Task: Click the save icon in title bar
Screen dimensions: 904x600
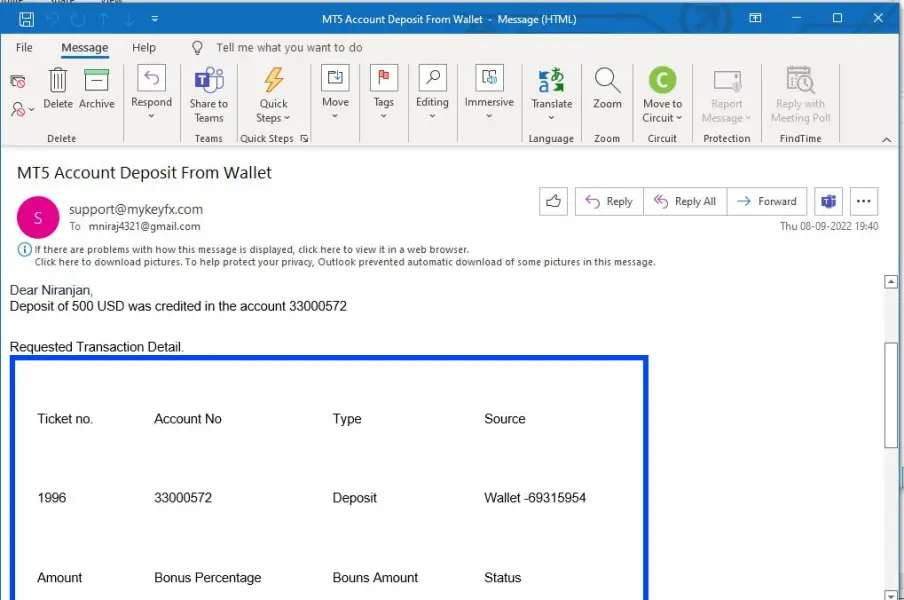Action: click(27, 19)
